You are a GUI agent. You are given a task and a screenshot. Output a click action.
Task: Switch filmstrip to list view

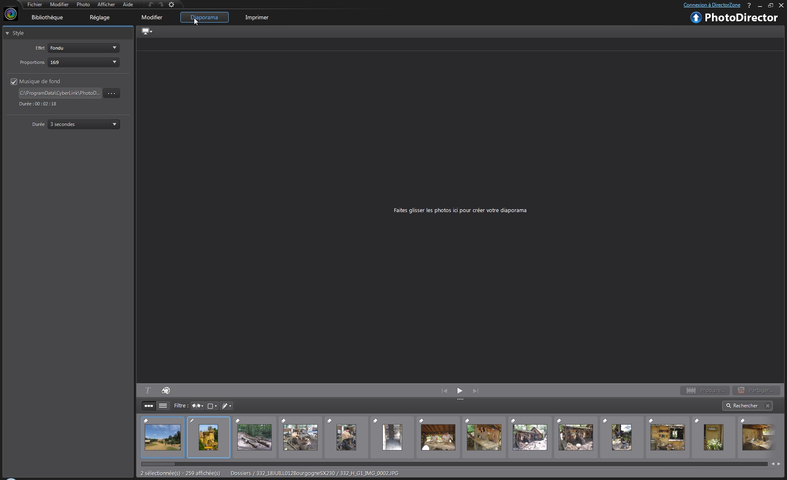(163, 405)
